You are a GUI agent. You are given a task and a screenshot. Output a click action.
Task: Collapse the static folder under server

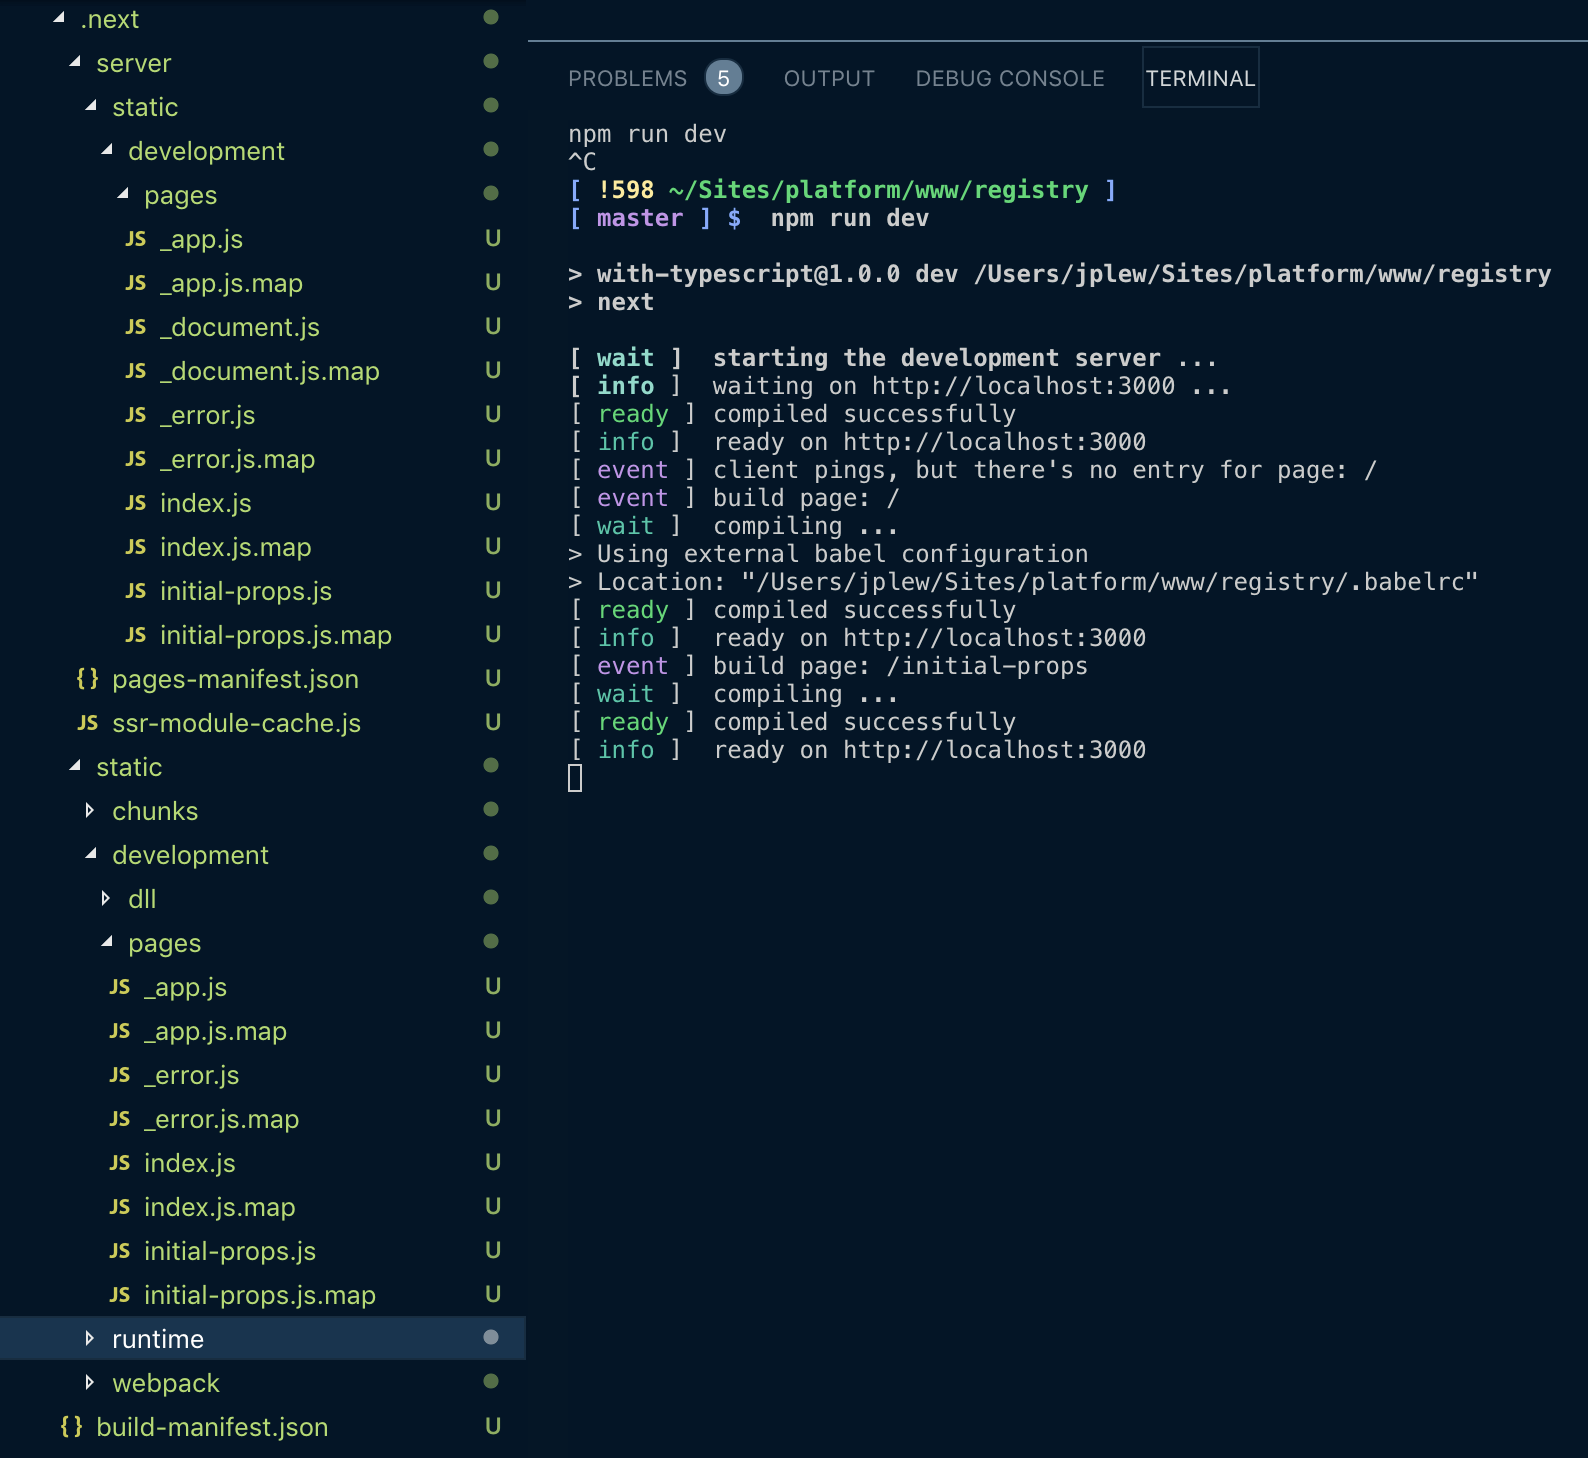pyautogui.click(x=91, y=106)
